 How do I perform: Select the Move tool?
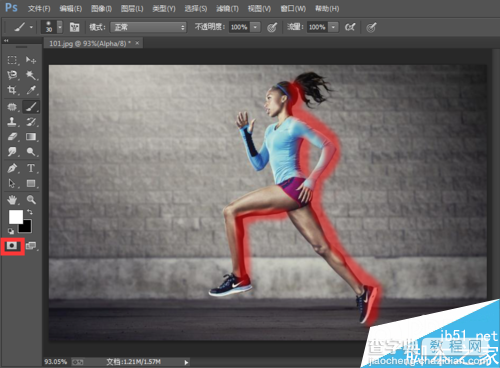click(31, 60)
